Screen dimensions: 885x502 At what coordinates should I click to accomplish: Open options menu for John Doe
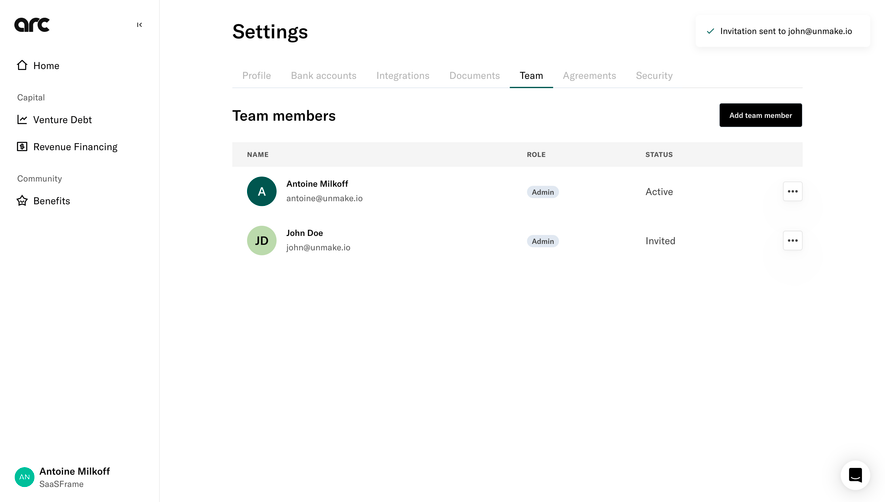[x=792, y=241]
